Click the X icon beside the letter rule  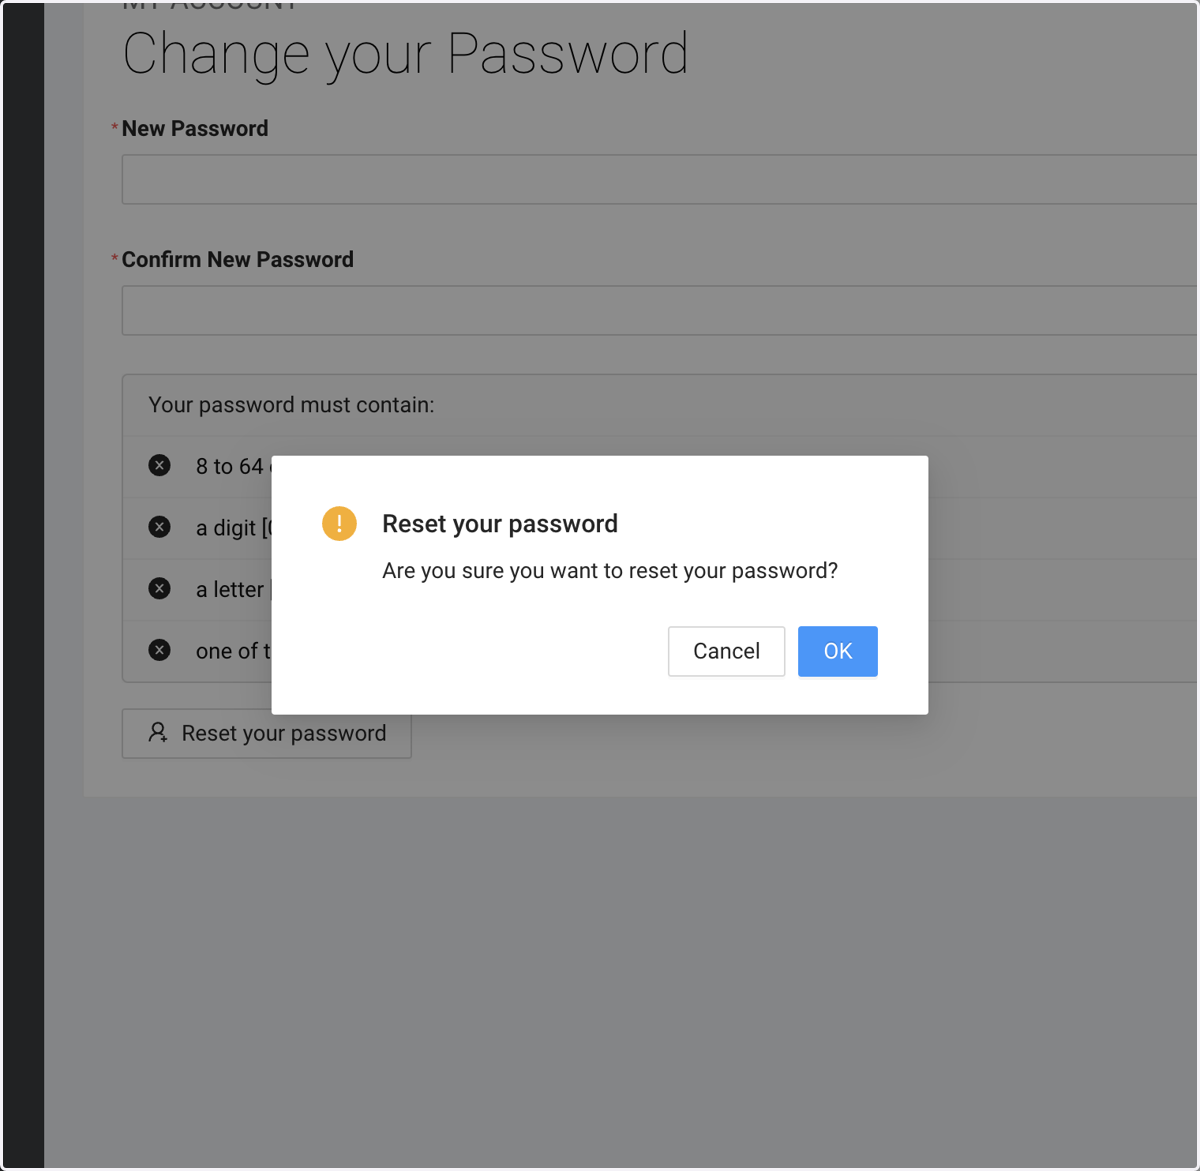(x=159, y=588)
